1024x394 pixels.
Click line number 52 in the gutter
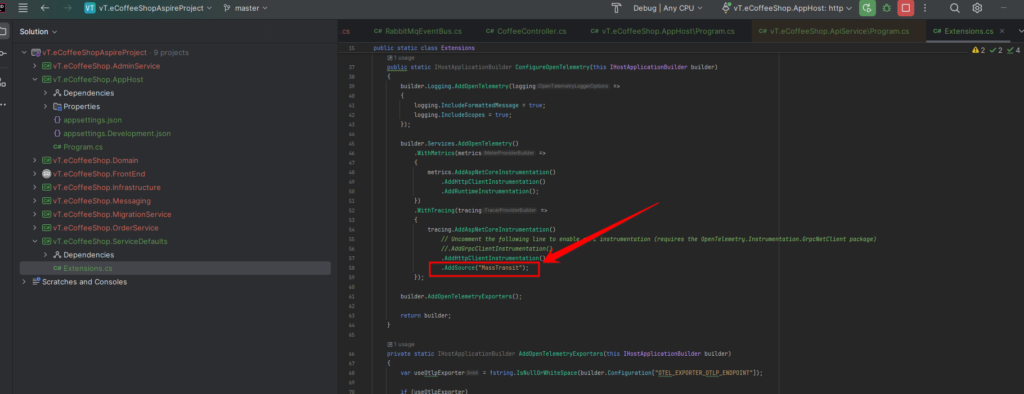click(352, 210)
